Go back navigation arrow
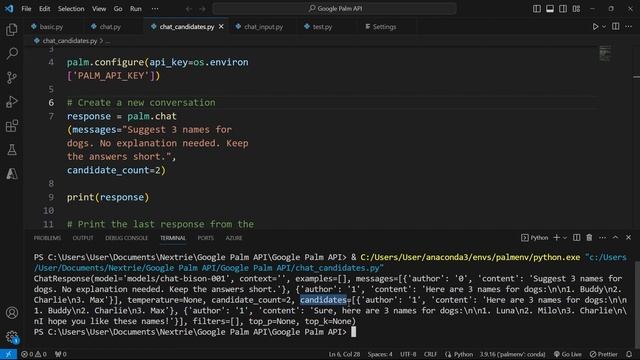The width and height of the screenshot is (640, 360). tap(189, 9)
